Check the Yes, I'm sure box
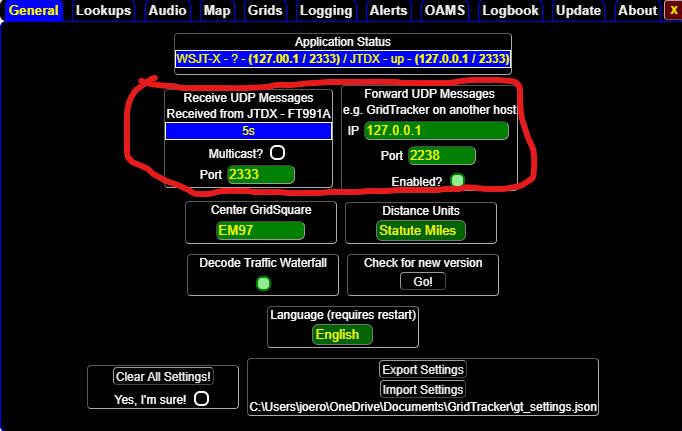This screenshot has height=431, width=682. pyautogui.click(x=201, y=398)
